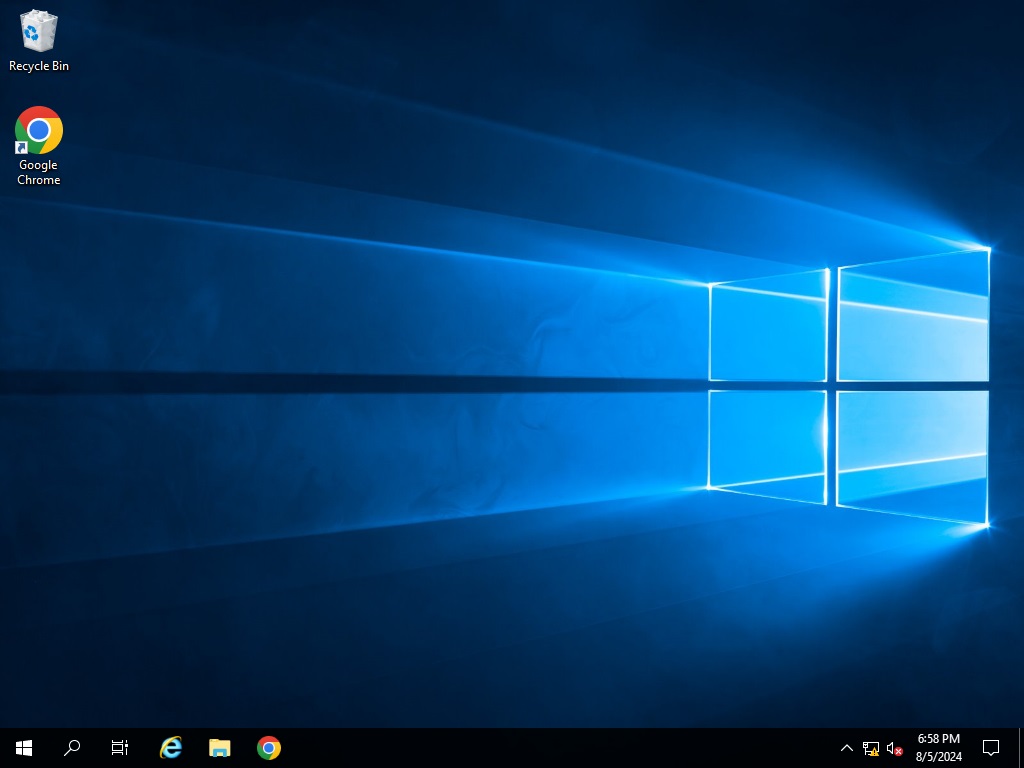Open the muted volume tray icon
Viewport: 1024px width, 768px height.
click(x=894, y=748)
